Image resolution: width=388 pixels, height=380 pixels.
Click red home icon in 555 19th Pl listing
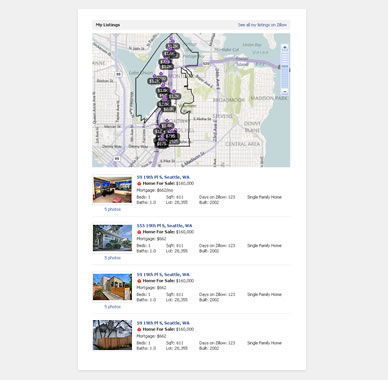coord(139,232)
